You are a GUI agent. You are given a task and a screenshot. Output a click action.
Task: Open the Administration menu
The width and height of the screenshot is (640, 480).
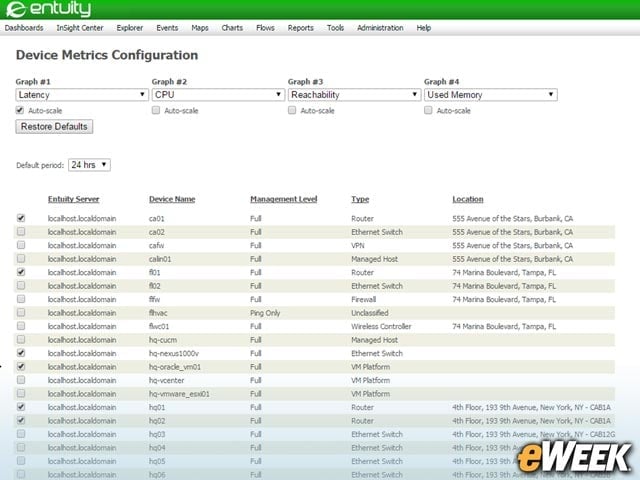tap(380, 28)
